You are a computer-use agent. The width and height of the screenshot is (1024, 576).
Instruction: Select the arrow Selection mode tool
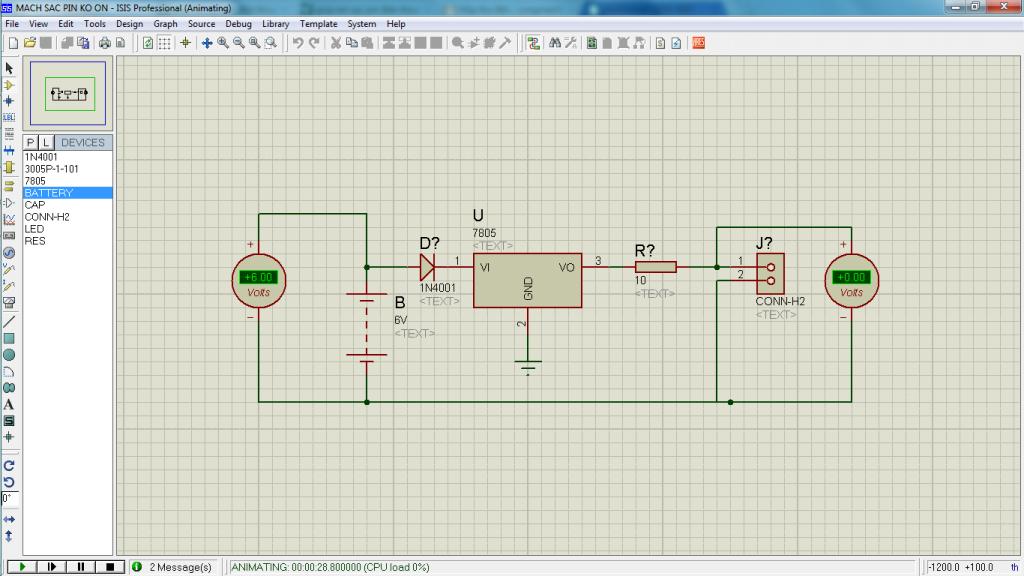click(9, 68)
